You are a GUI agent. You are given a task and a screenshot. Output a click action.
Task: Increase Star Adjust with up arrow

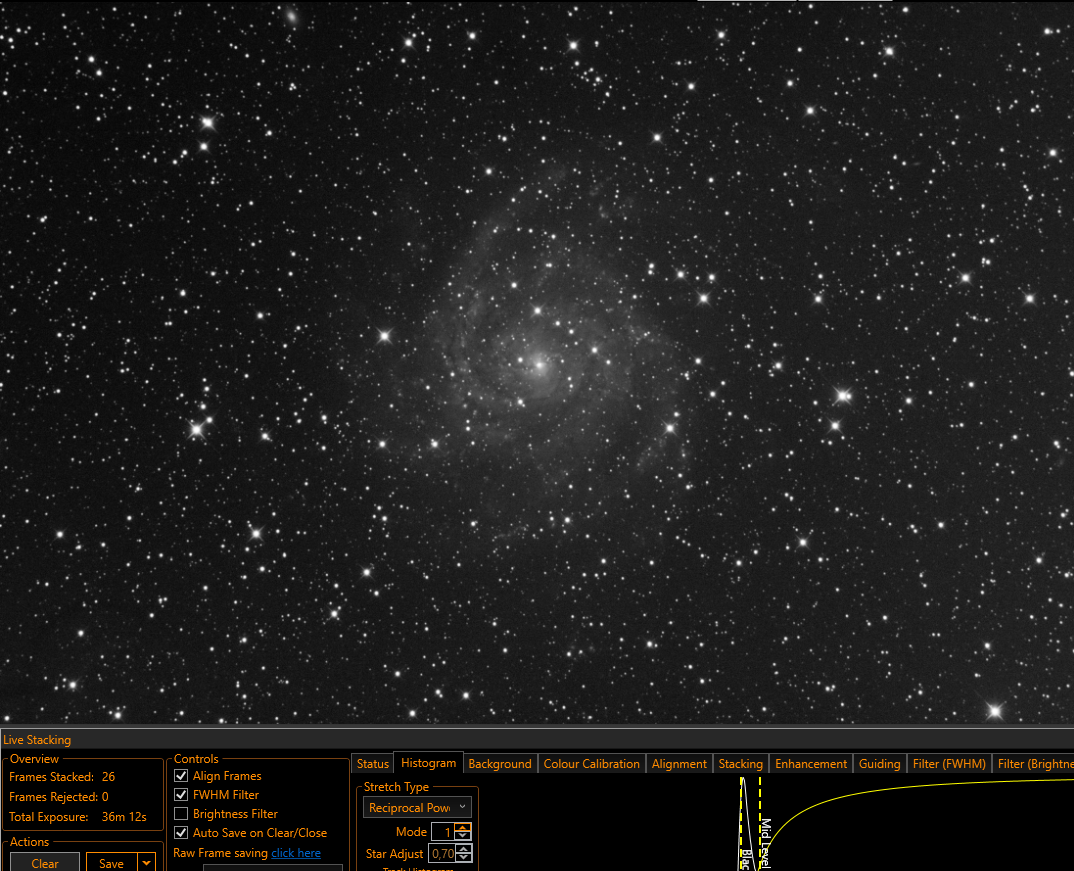click(464, 850)
